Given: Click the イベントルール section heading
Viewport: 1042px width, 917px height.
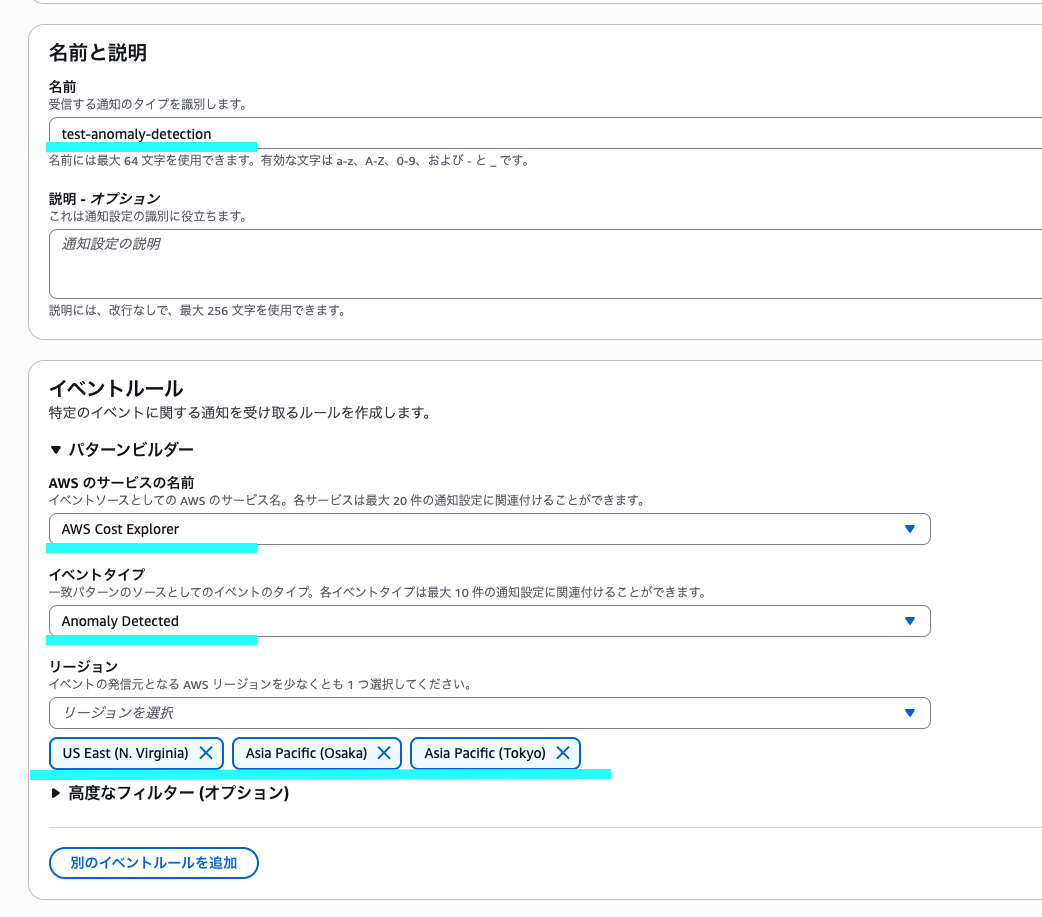Looking at the screenshot, I should 116,388.
